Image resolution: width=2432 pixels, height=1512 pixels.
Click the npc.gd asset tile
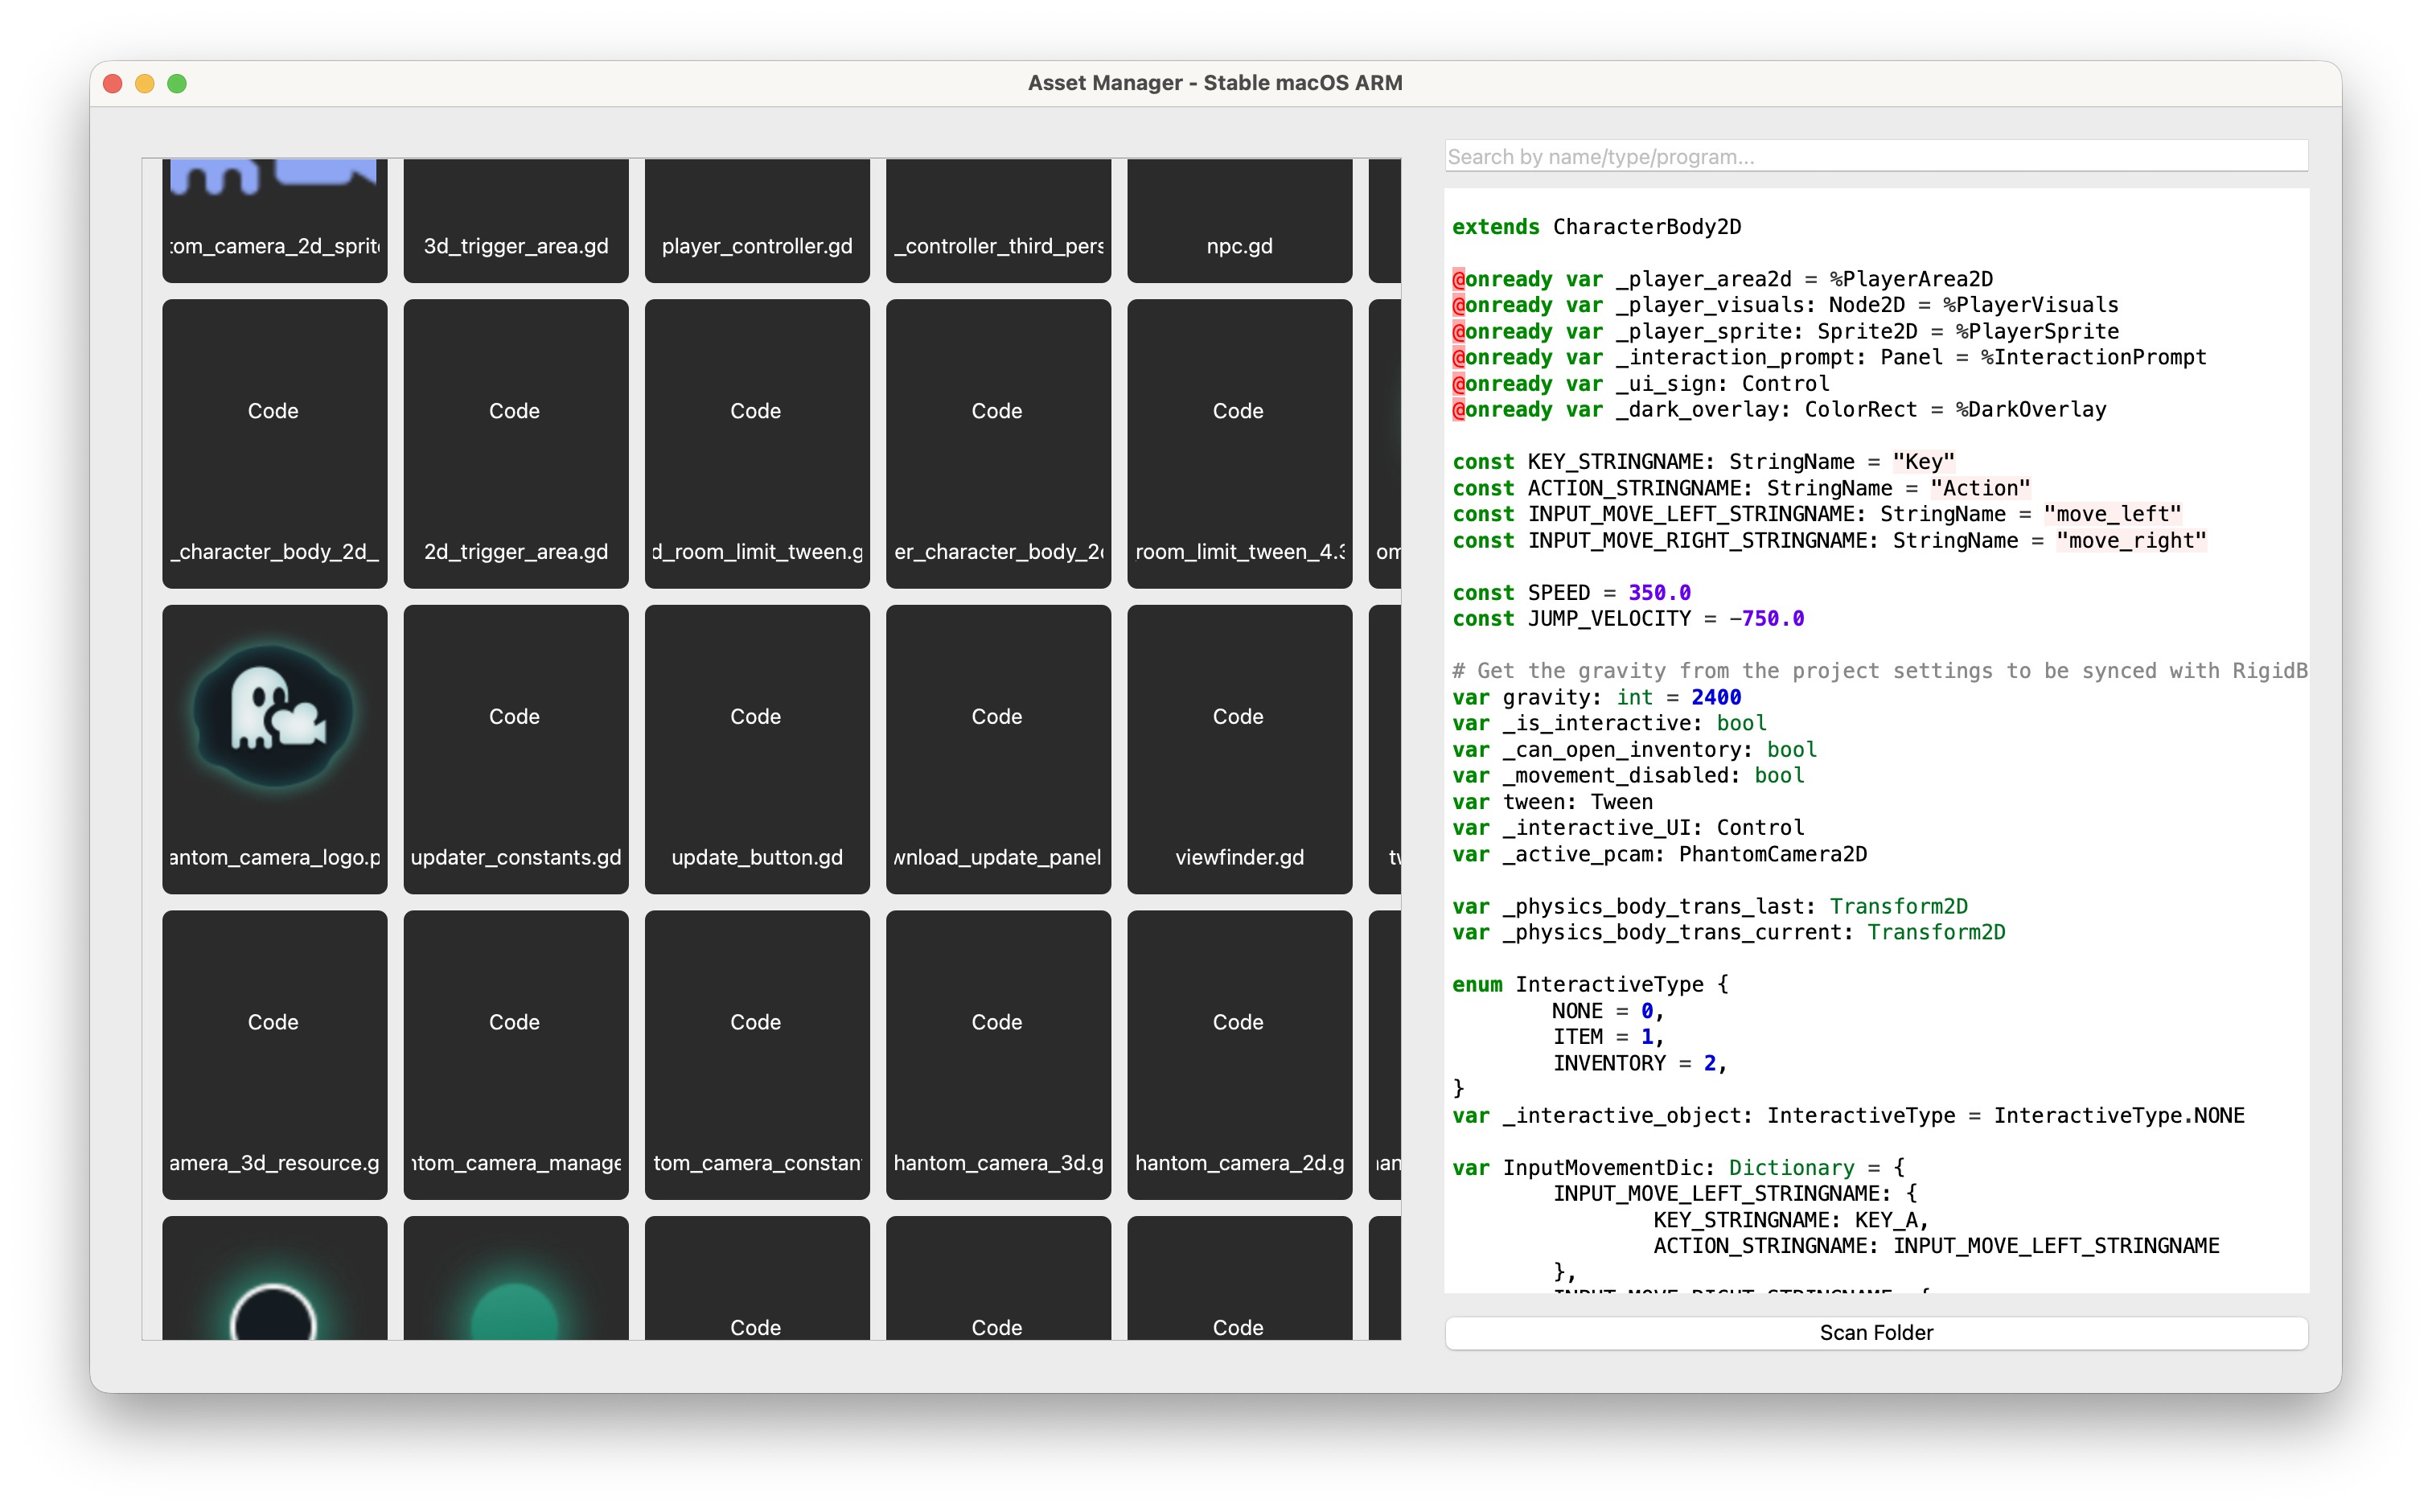click(1238, 221)
